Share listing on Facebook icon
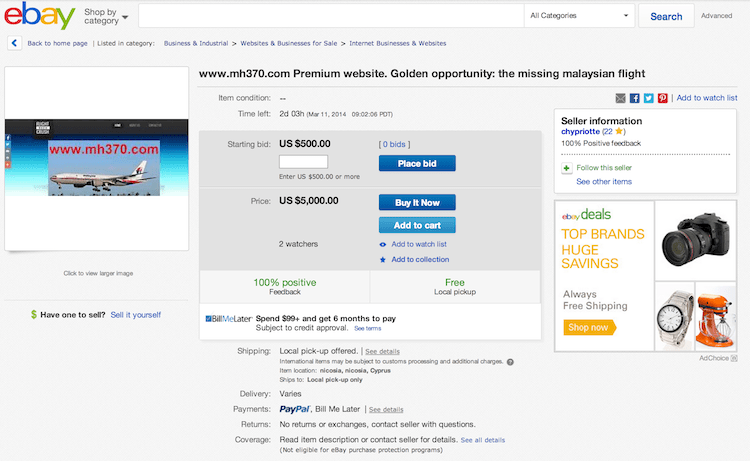750x461 pixels. coord(635,98)
